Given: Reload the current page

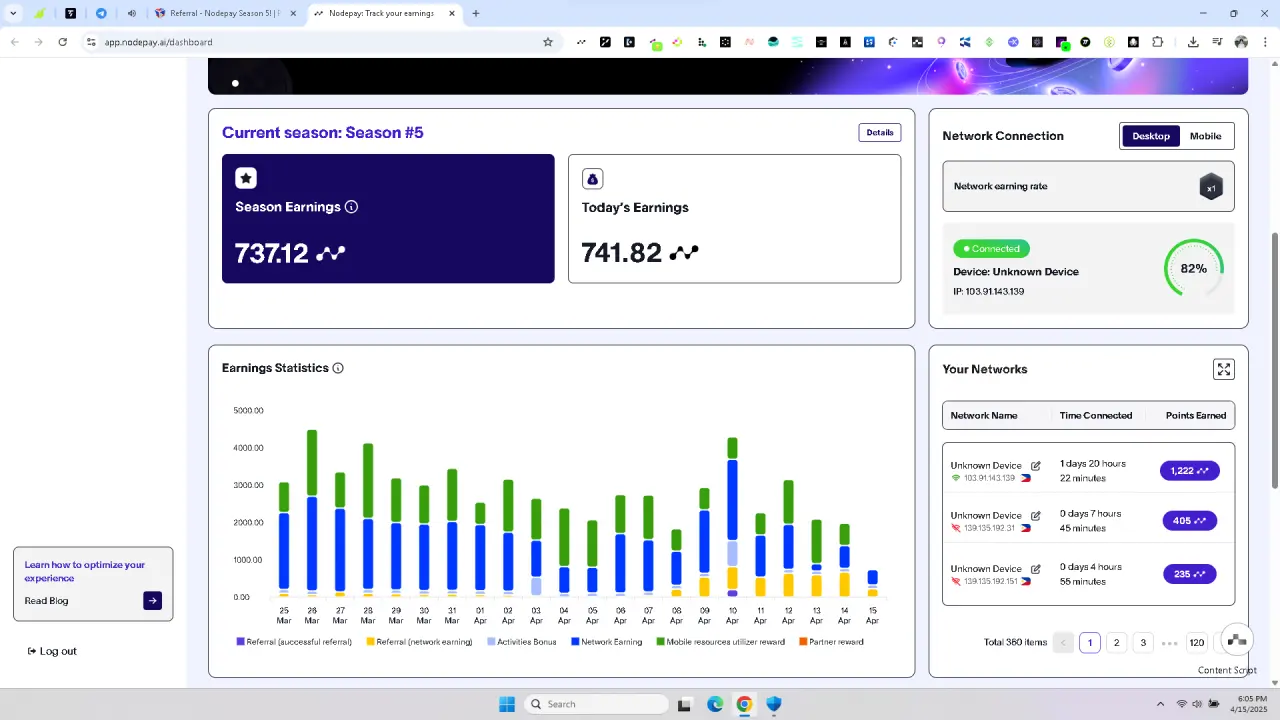Looking at the screenshot, I should point(63,42).
